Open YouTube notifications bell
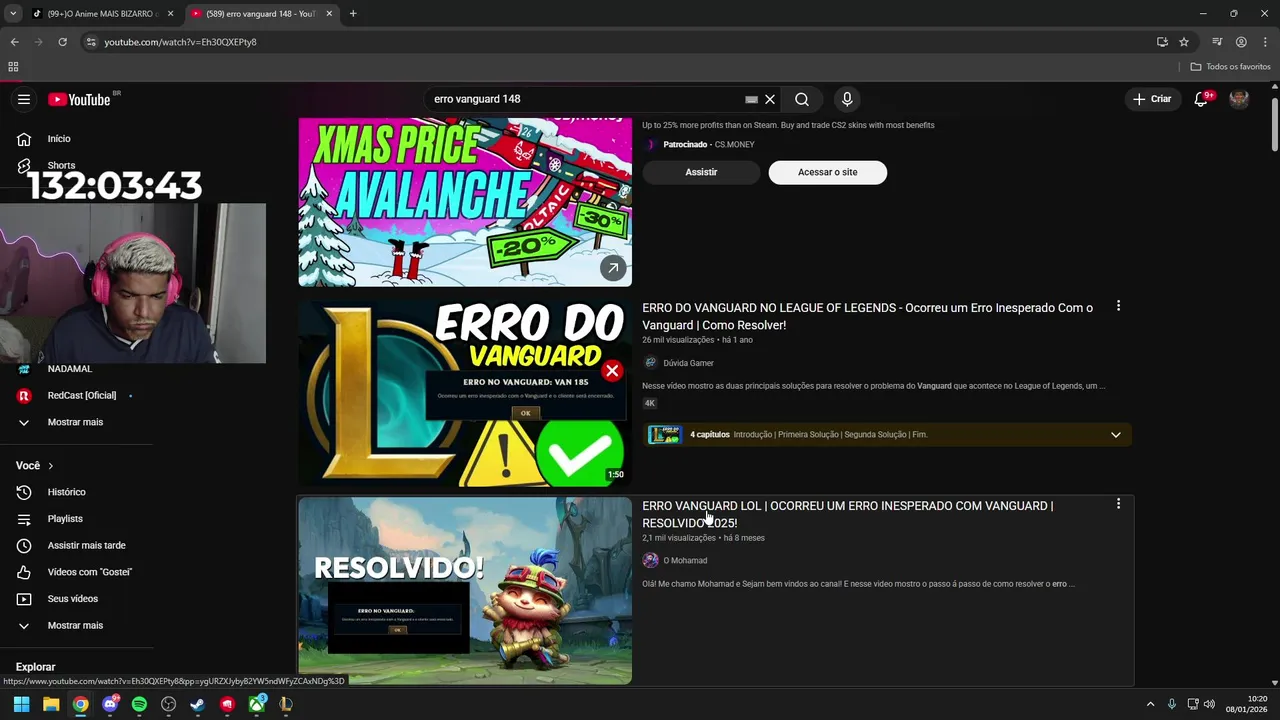 pyautogui.click(x=1202, y=99)
